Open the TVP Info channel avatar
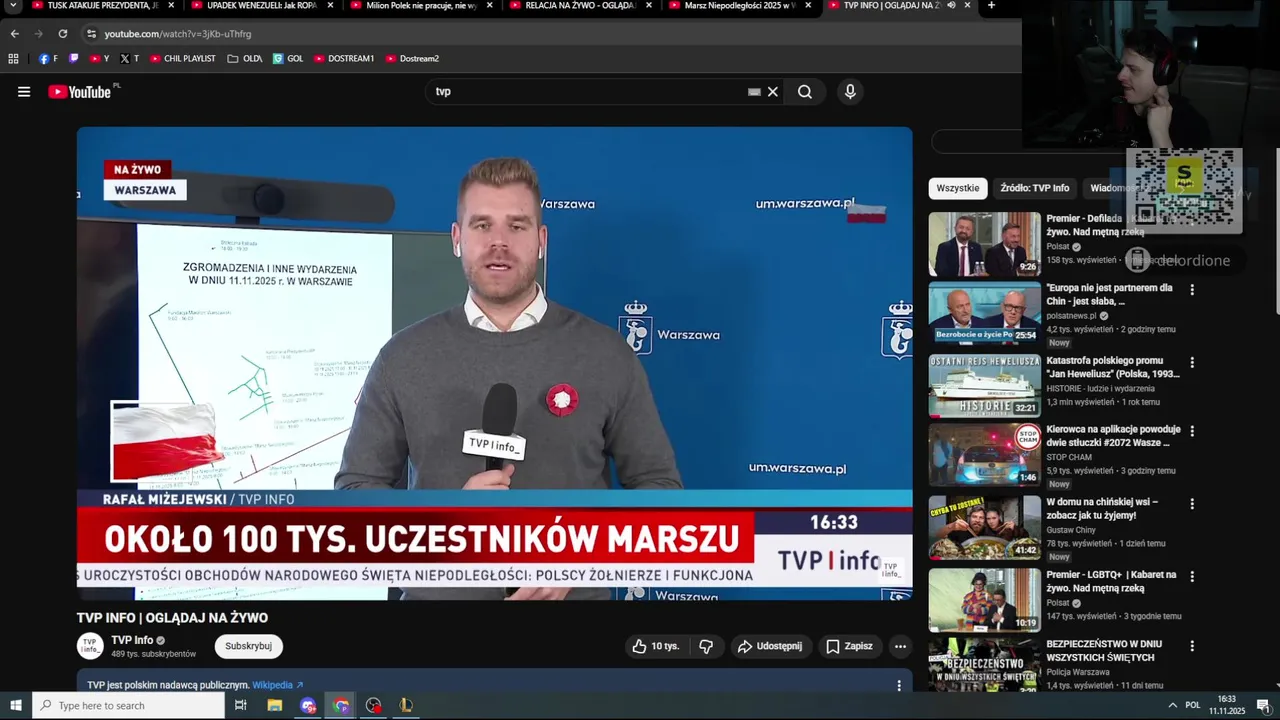The image size is (1280, 720). (90, 646)
